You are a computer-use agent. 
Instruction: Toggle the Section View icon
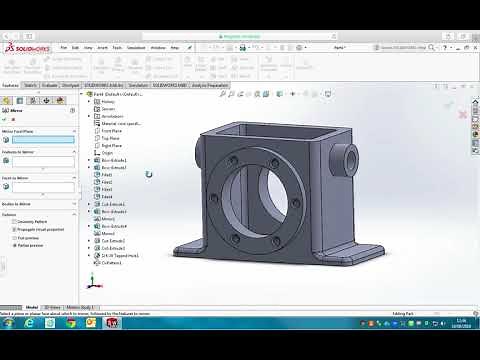(249, 94)
